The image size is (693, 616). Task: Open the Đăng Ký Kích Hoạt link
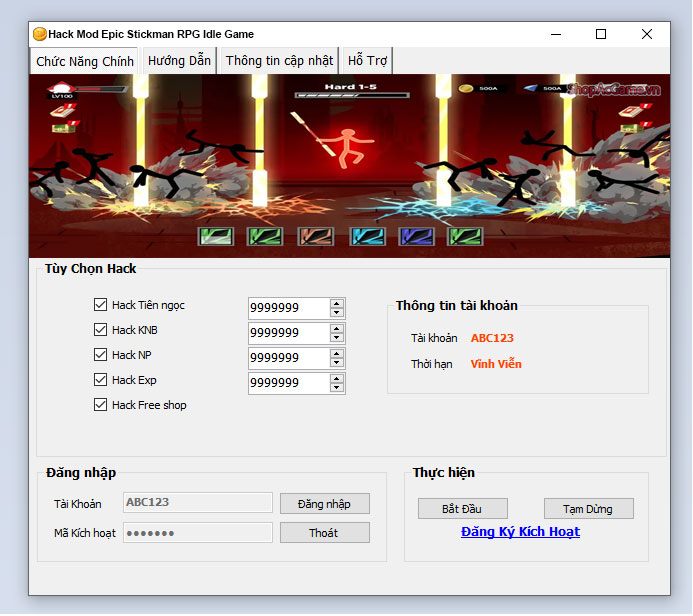click(x=520, y=532)
